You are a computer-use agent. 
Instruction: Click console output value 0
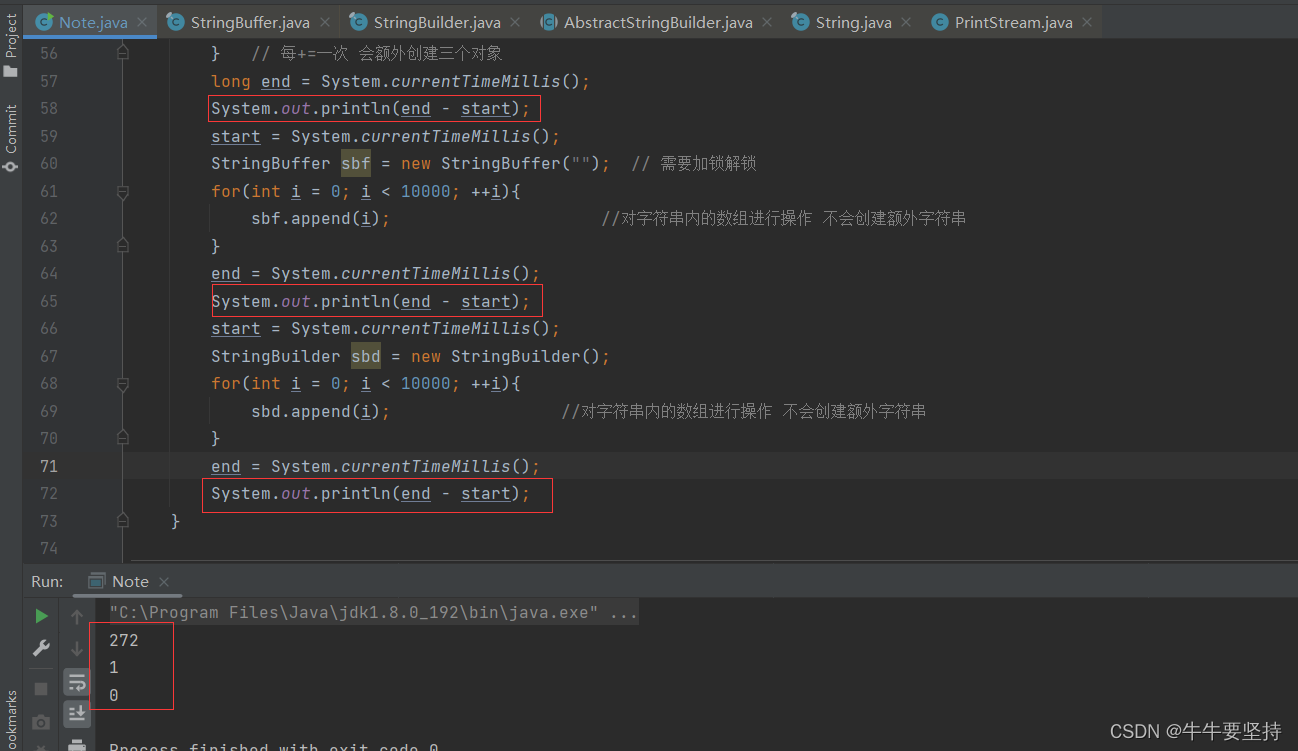pos(114,695)
